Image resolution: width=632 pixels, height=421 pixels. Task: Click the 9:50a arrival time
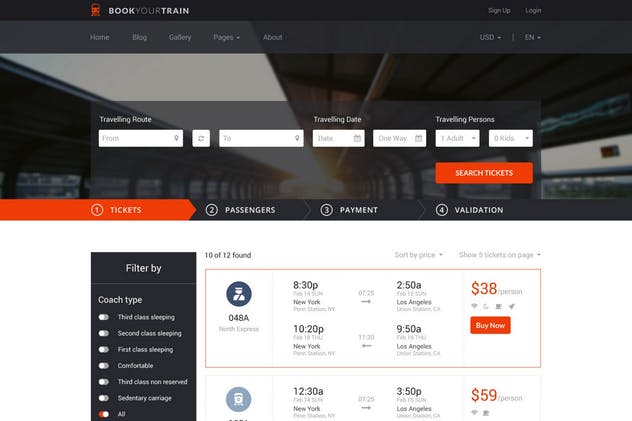point(409,329)
